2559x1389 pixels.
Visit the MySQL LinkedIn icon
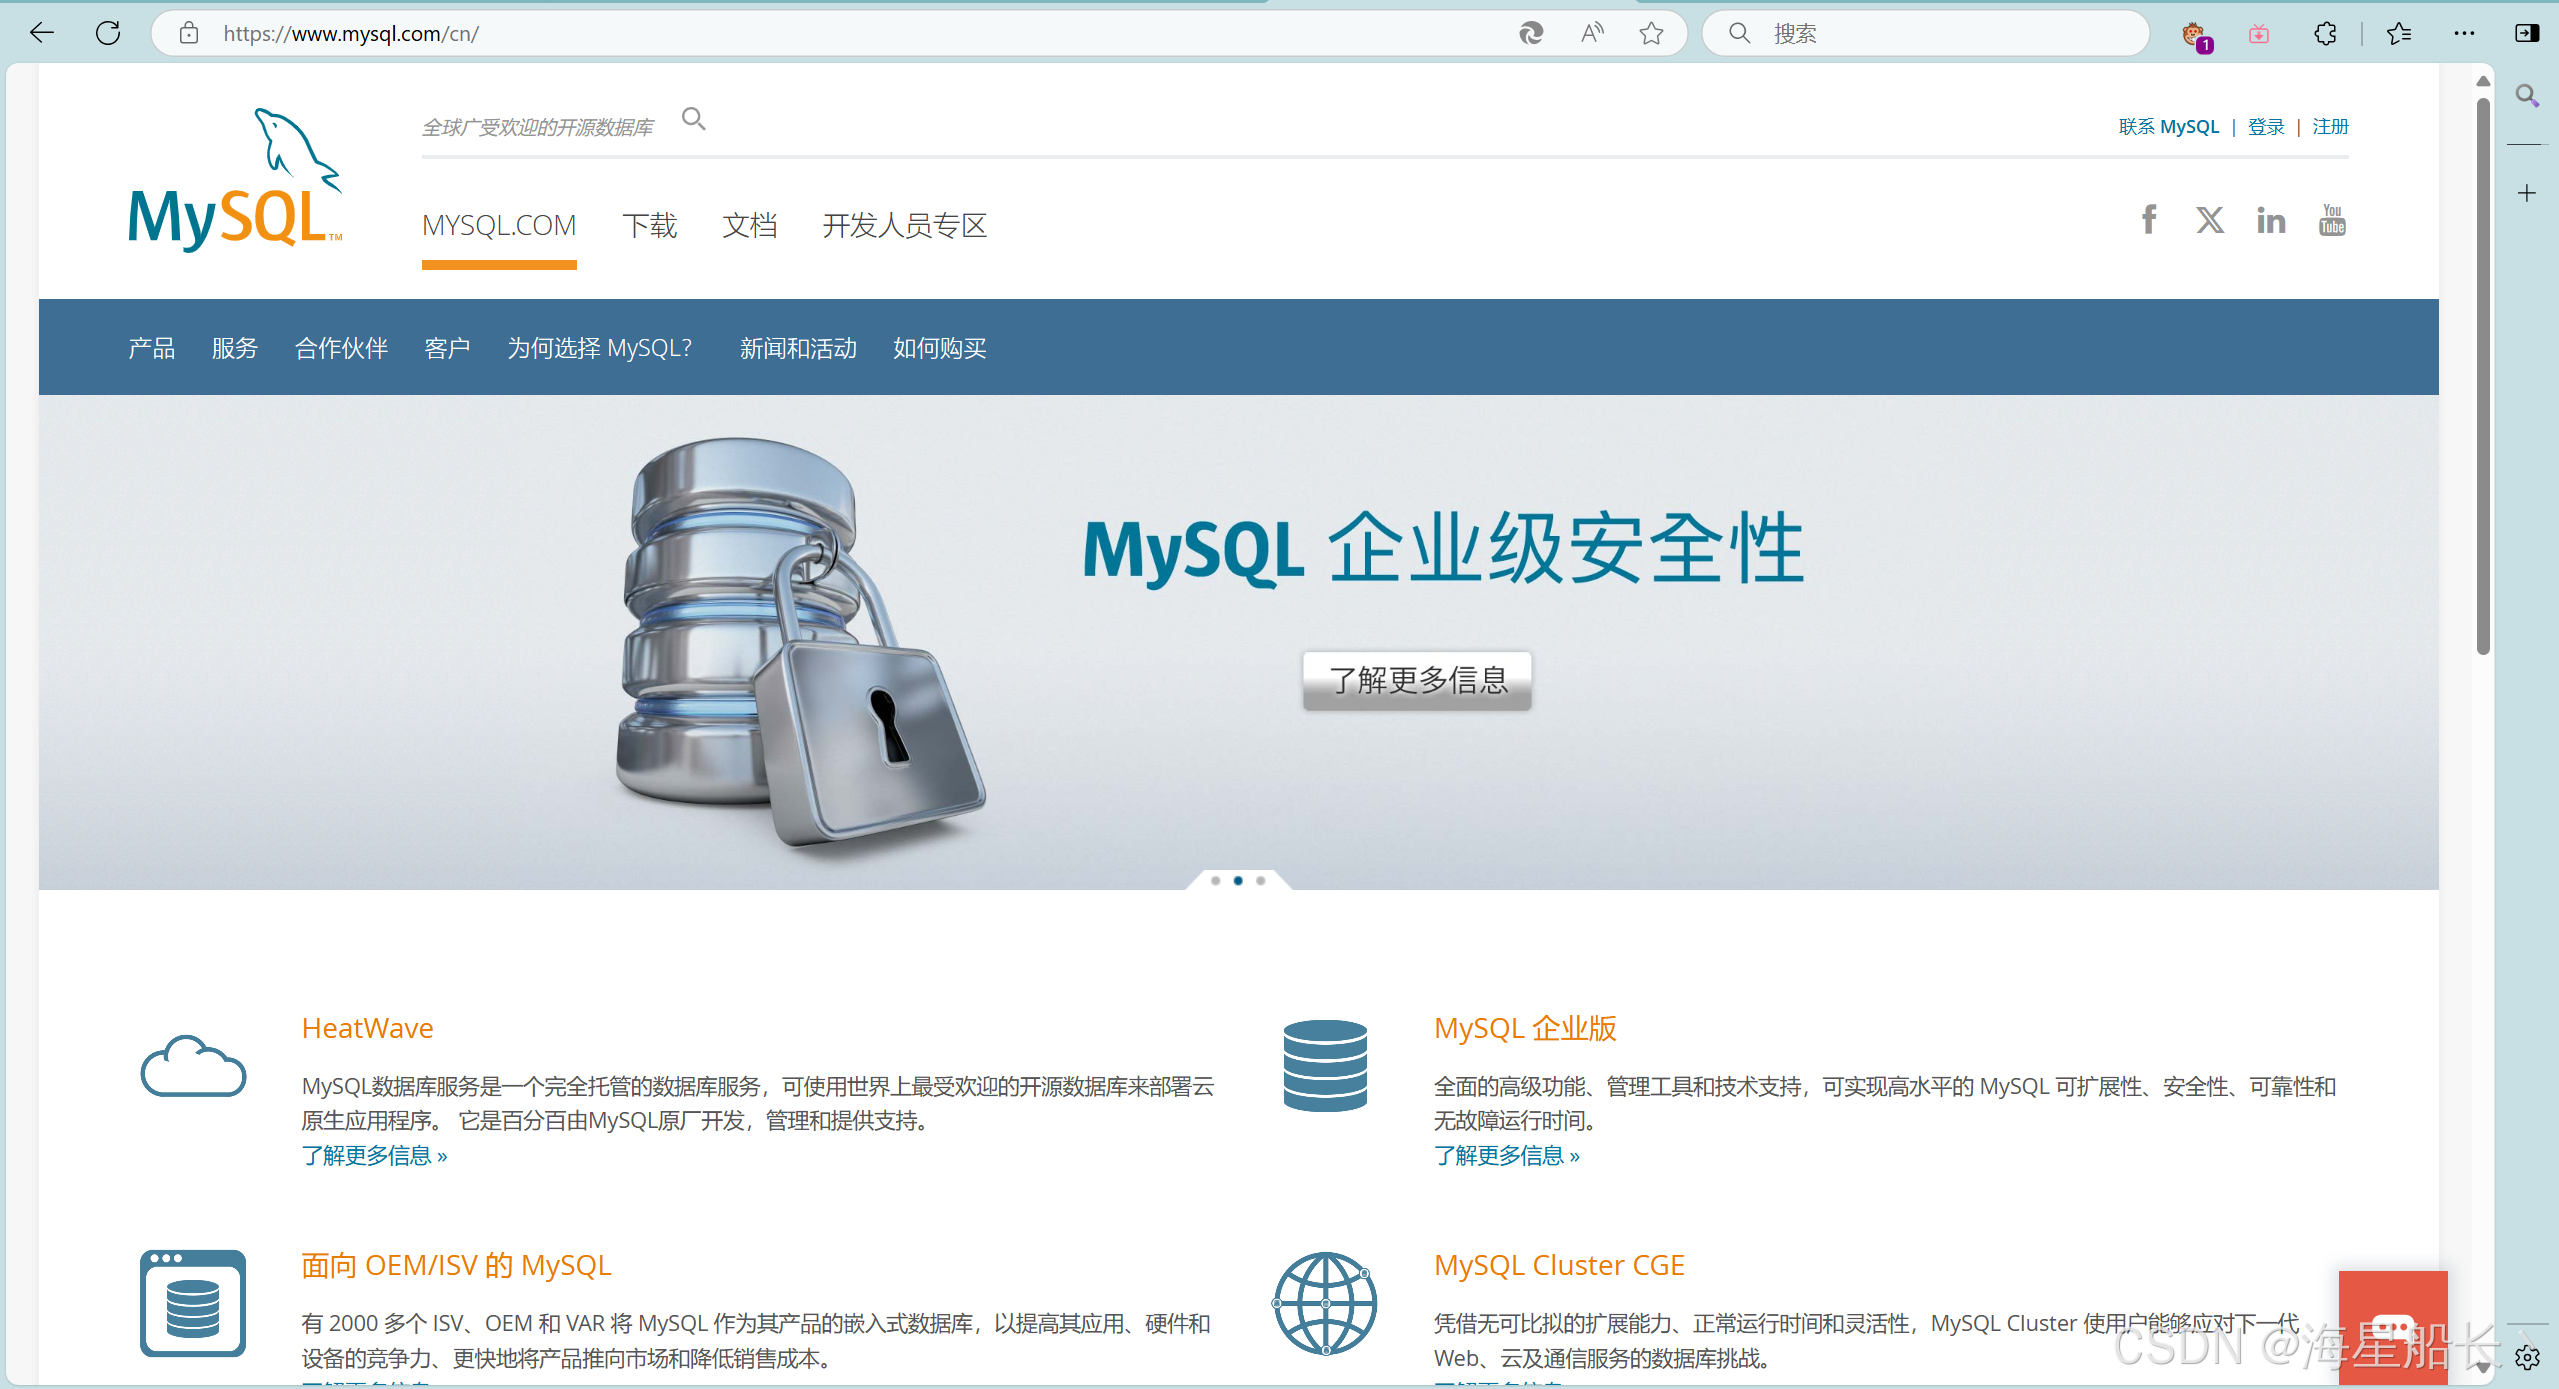click(2271, 220)
